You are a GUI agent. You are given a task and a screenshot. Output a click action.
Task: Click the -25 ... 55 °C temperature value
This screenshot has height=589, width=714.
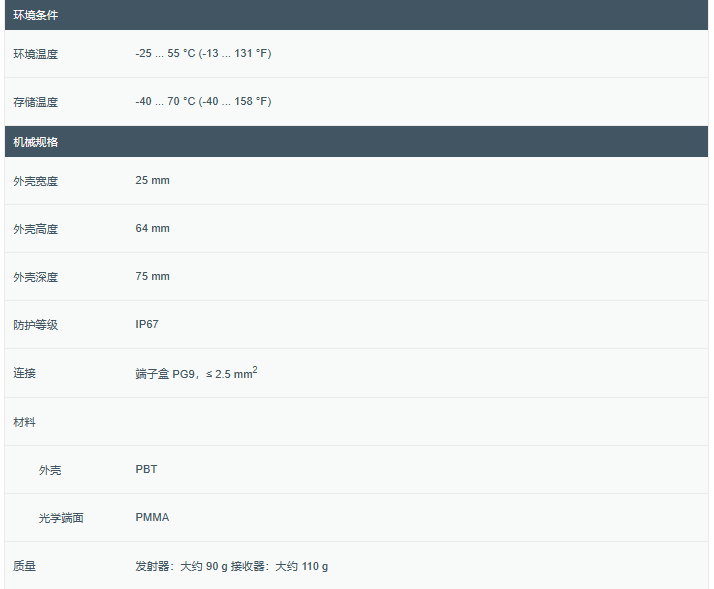point(203,53)
